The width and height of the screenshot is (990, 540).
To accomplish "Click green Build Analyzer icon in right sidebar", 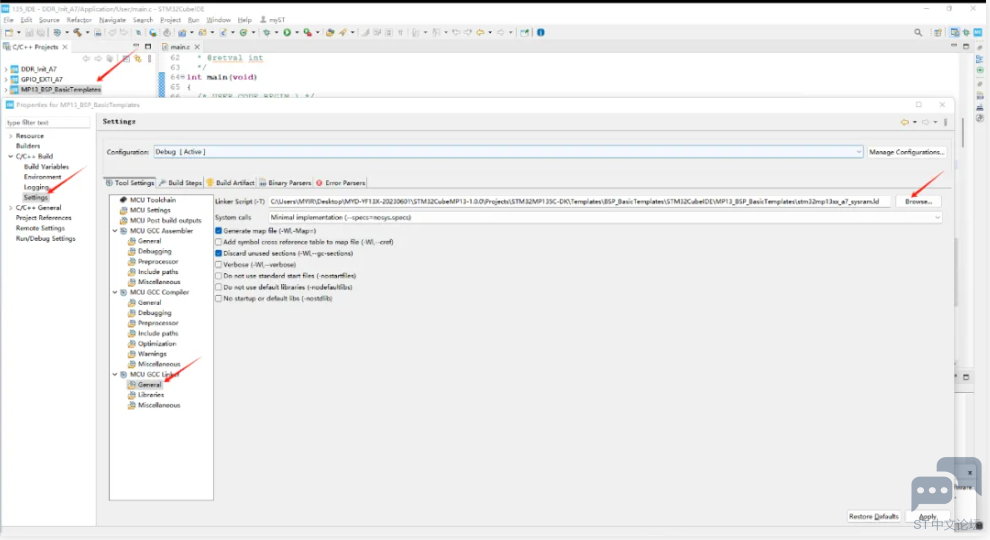I will 979,70.
